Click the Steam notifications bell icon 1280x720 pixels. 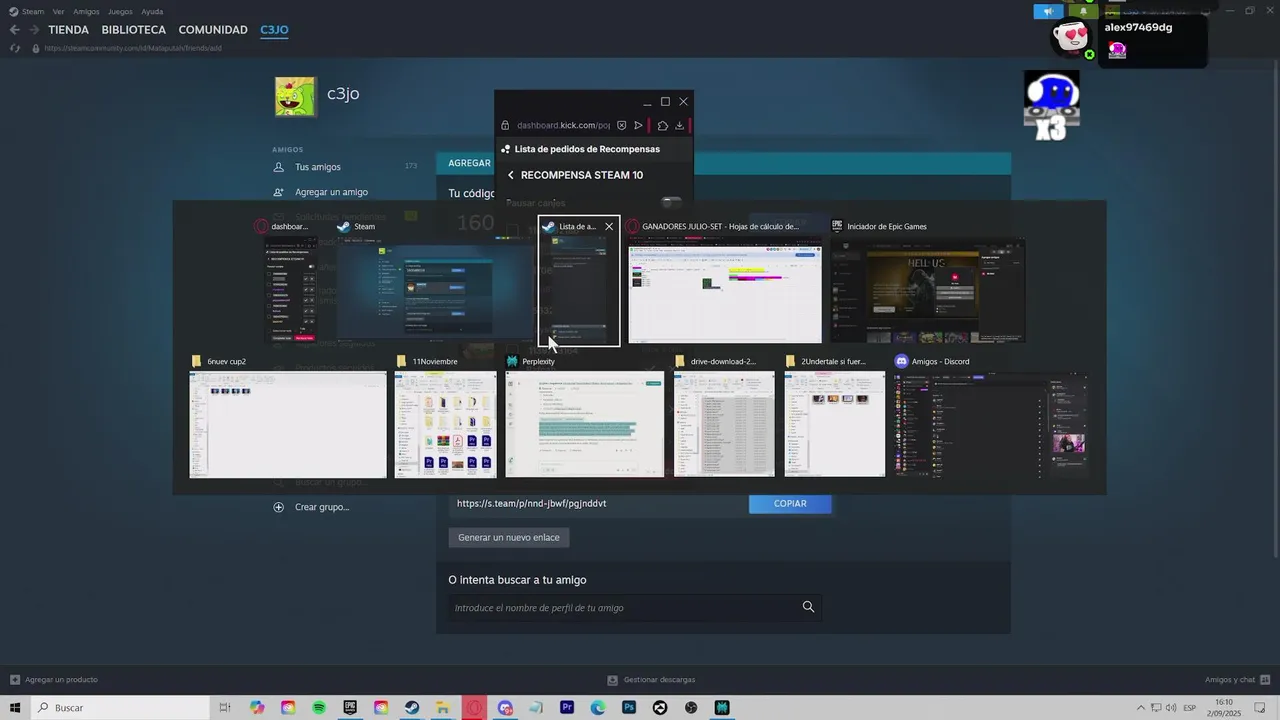[1083, 12]
